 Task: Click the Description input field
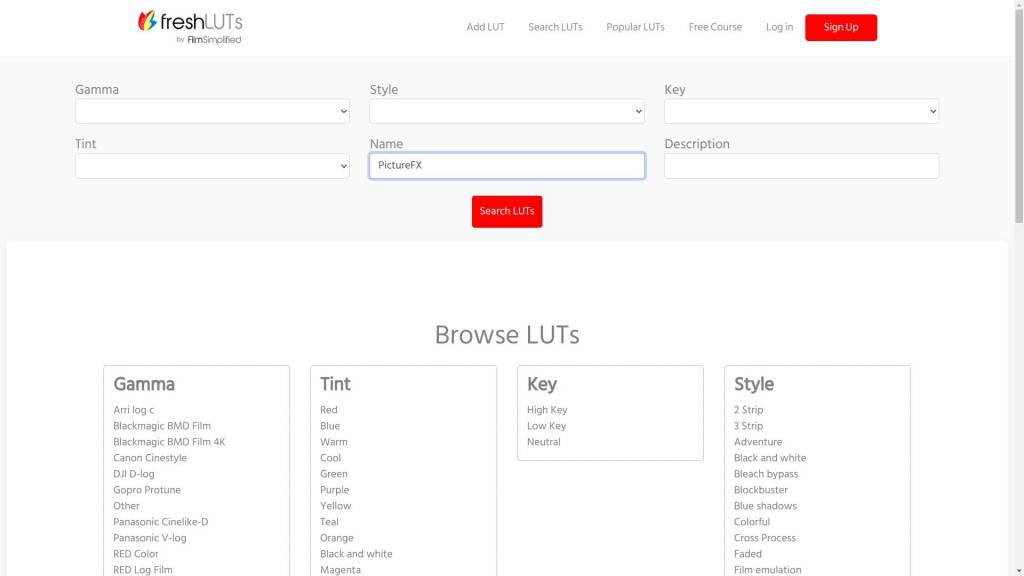pos(801,166)
